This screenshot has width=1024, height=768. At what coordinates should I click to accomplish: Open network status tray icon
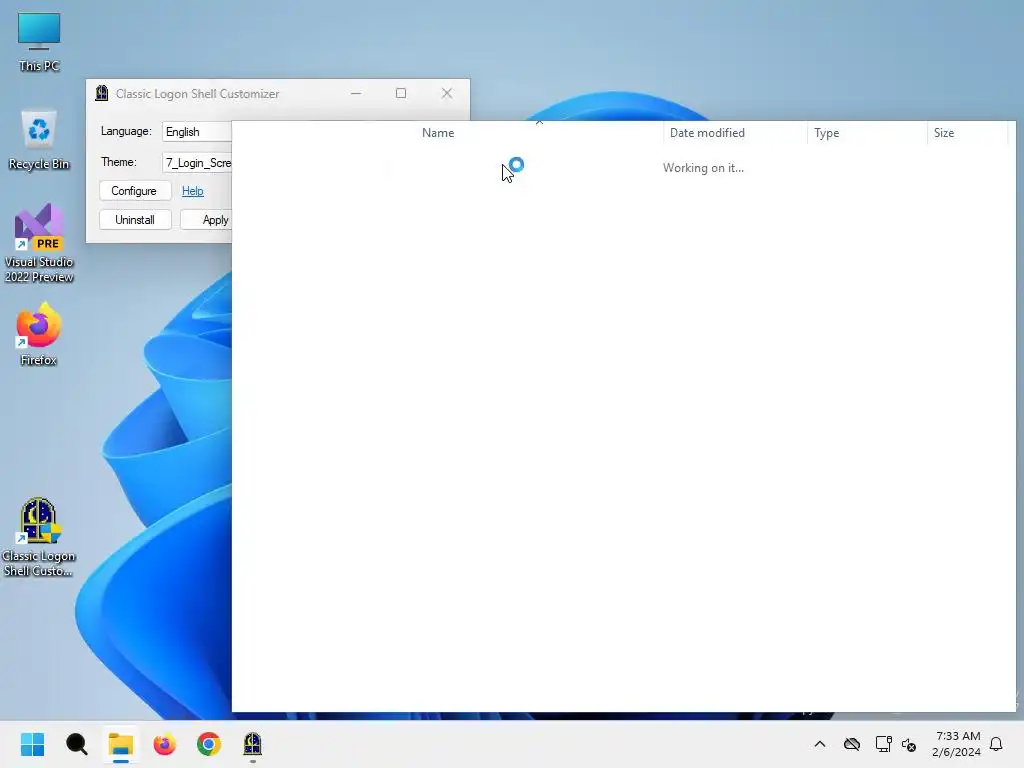883,744
